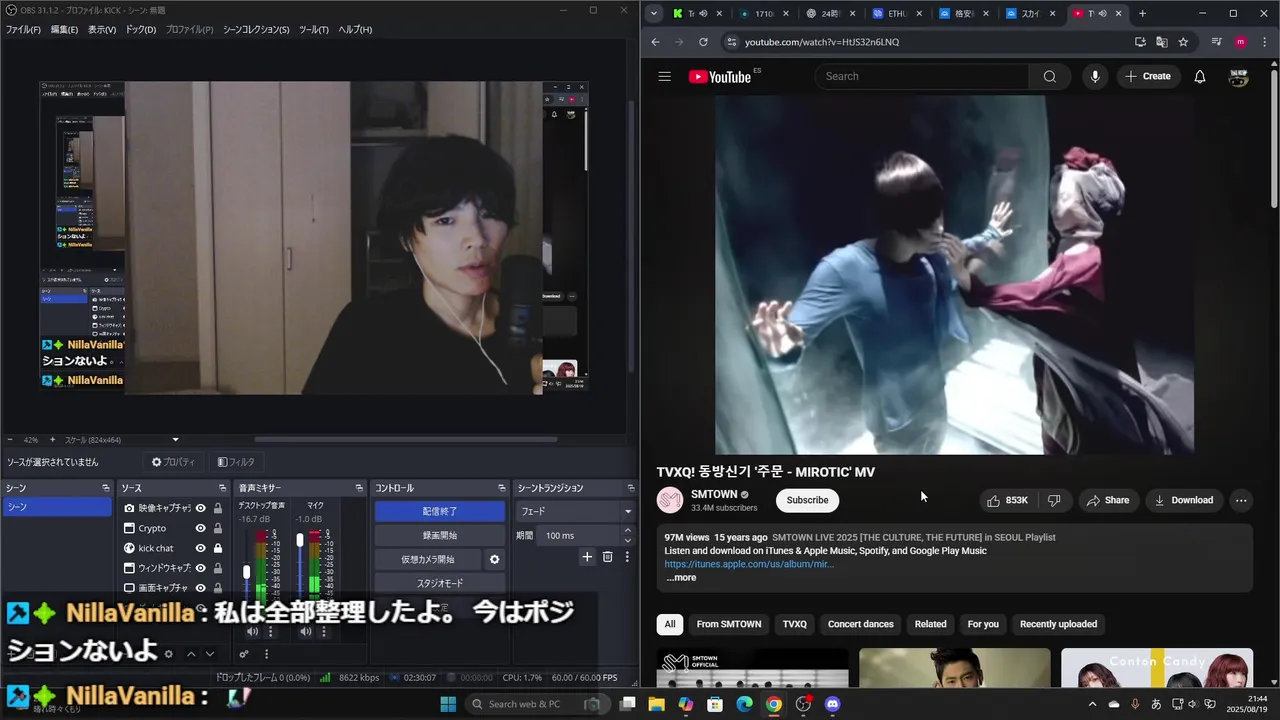1280x720 pixels.
Task: Open YouTube notifications bell
Action: 1200,76
